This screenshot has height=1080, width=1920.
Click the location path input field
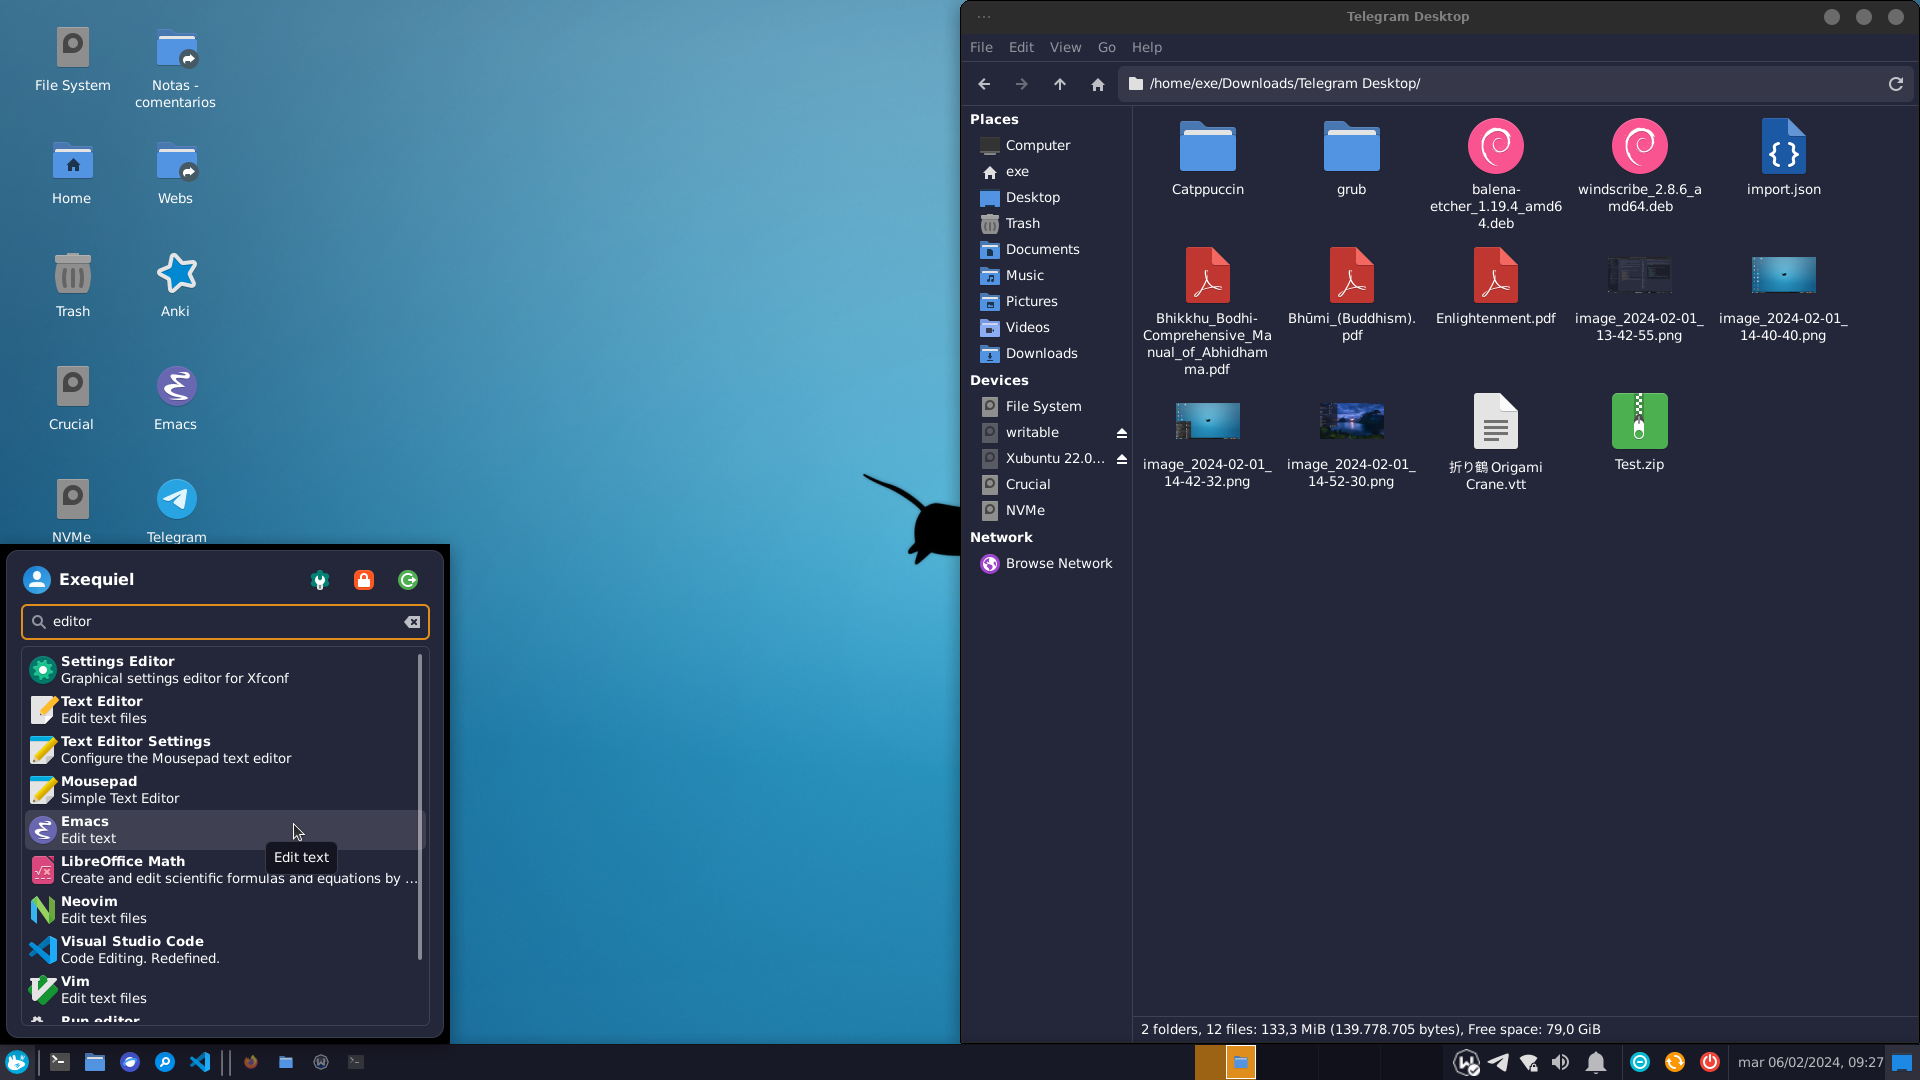click(x=1500, y=84)
